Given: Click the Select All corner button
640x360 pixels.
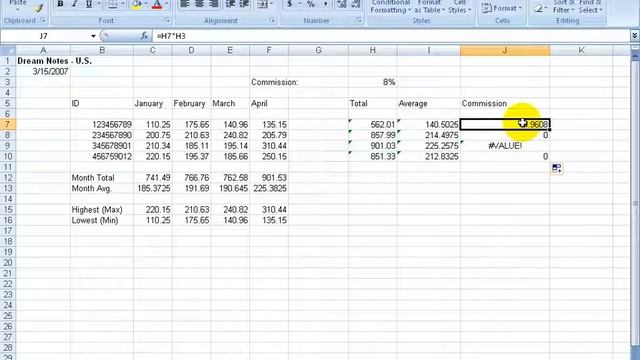Looking at the screenshot, I should pos(8,51).
